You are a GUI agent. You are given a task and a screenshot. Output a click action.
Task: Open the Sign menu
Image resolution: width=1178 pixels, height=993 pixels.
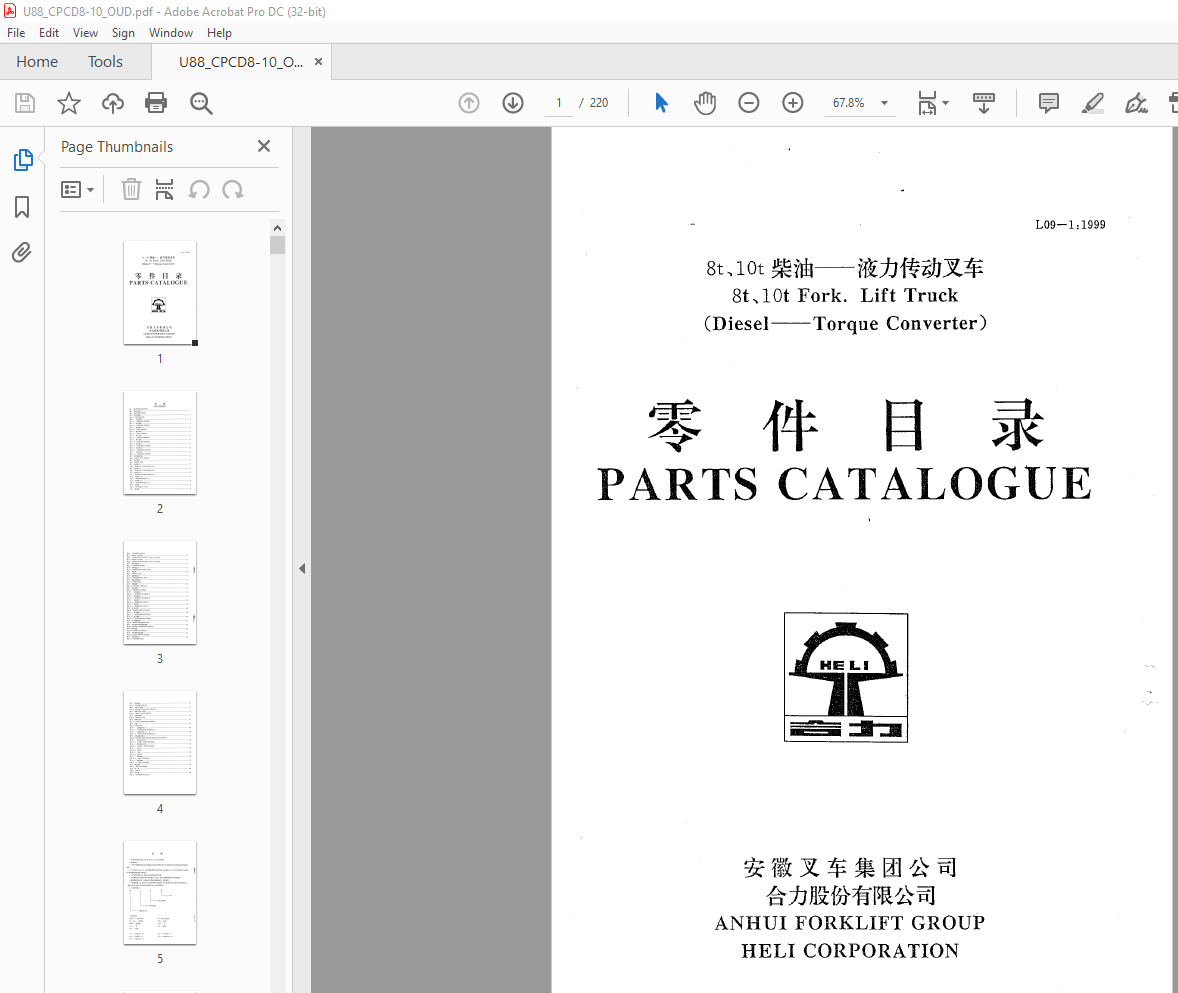tap(123, 33)
